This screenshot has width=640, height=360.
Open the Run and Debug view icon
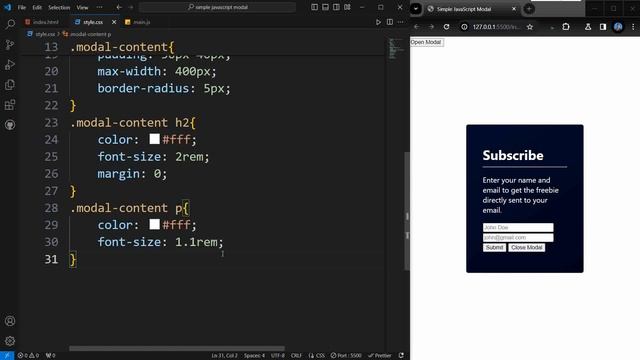[10, 64]
